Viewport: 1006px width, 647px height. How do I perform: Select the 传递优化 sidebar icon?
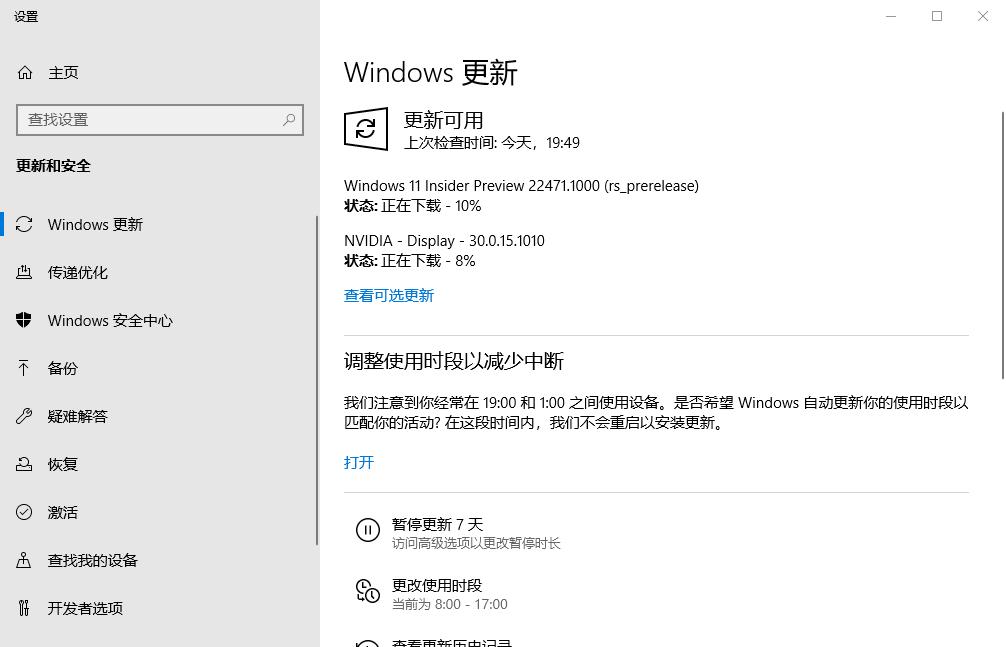point(28,272)
